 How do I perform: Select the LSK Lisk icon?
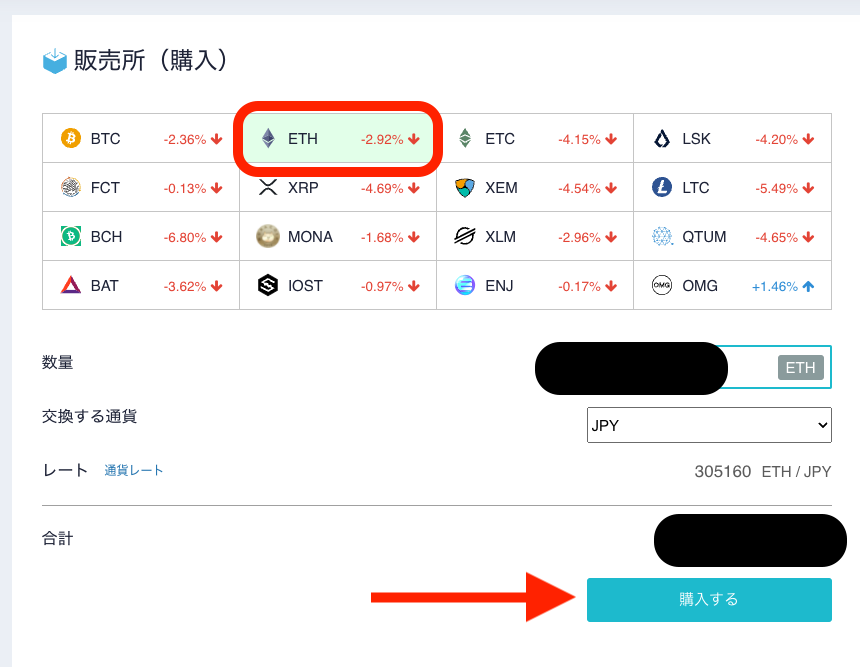(x=662, y=138)
